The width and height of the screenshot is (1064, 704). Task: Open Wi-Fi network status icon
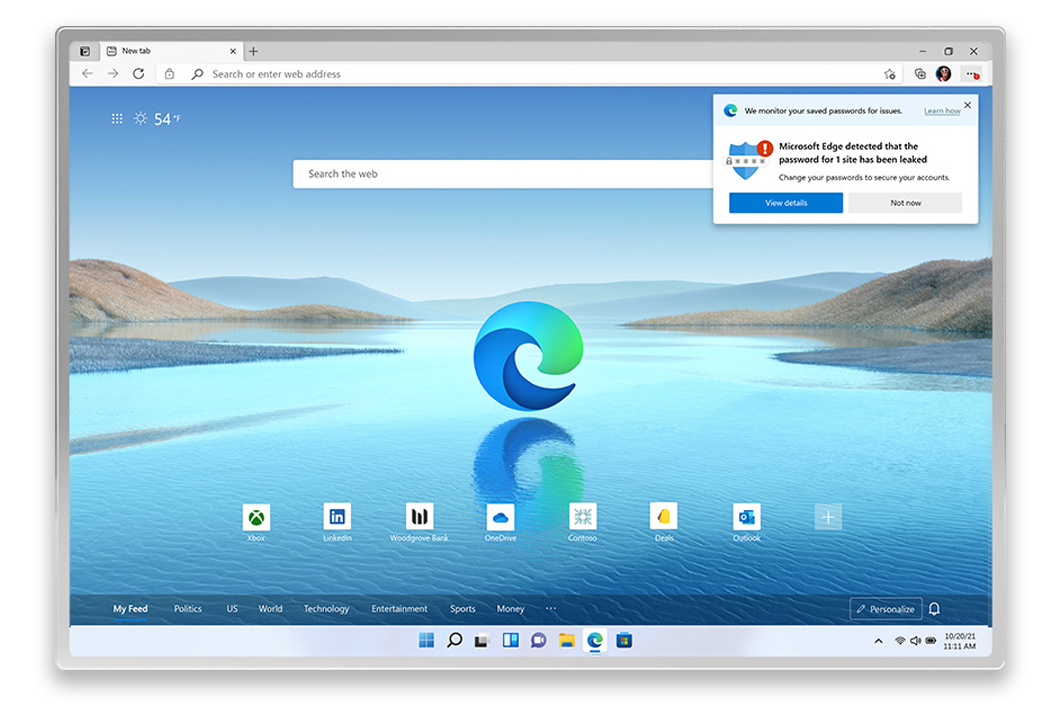point(900,640)
